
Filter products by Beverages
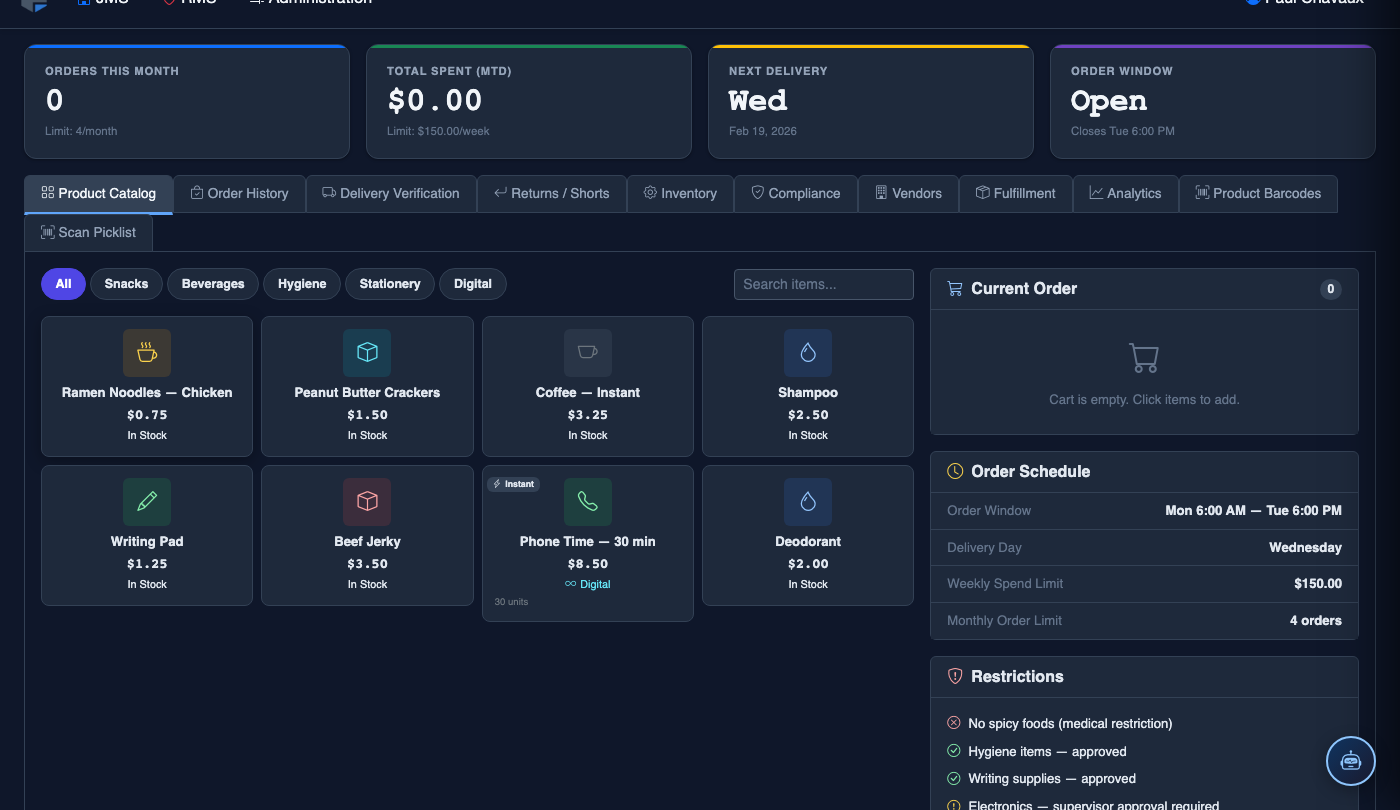pos(213,284)
